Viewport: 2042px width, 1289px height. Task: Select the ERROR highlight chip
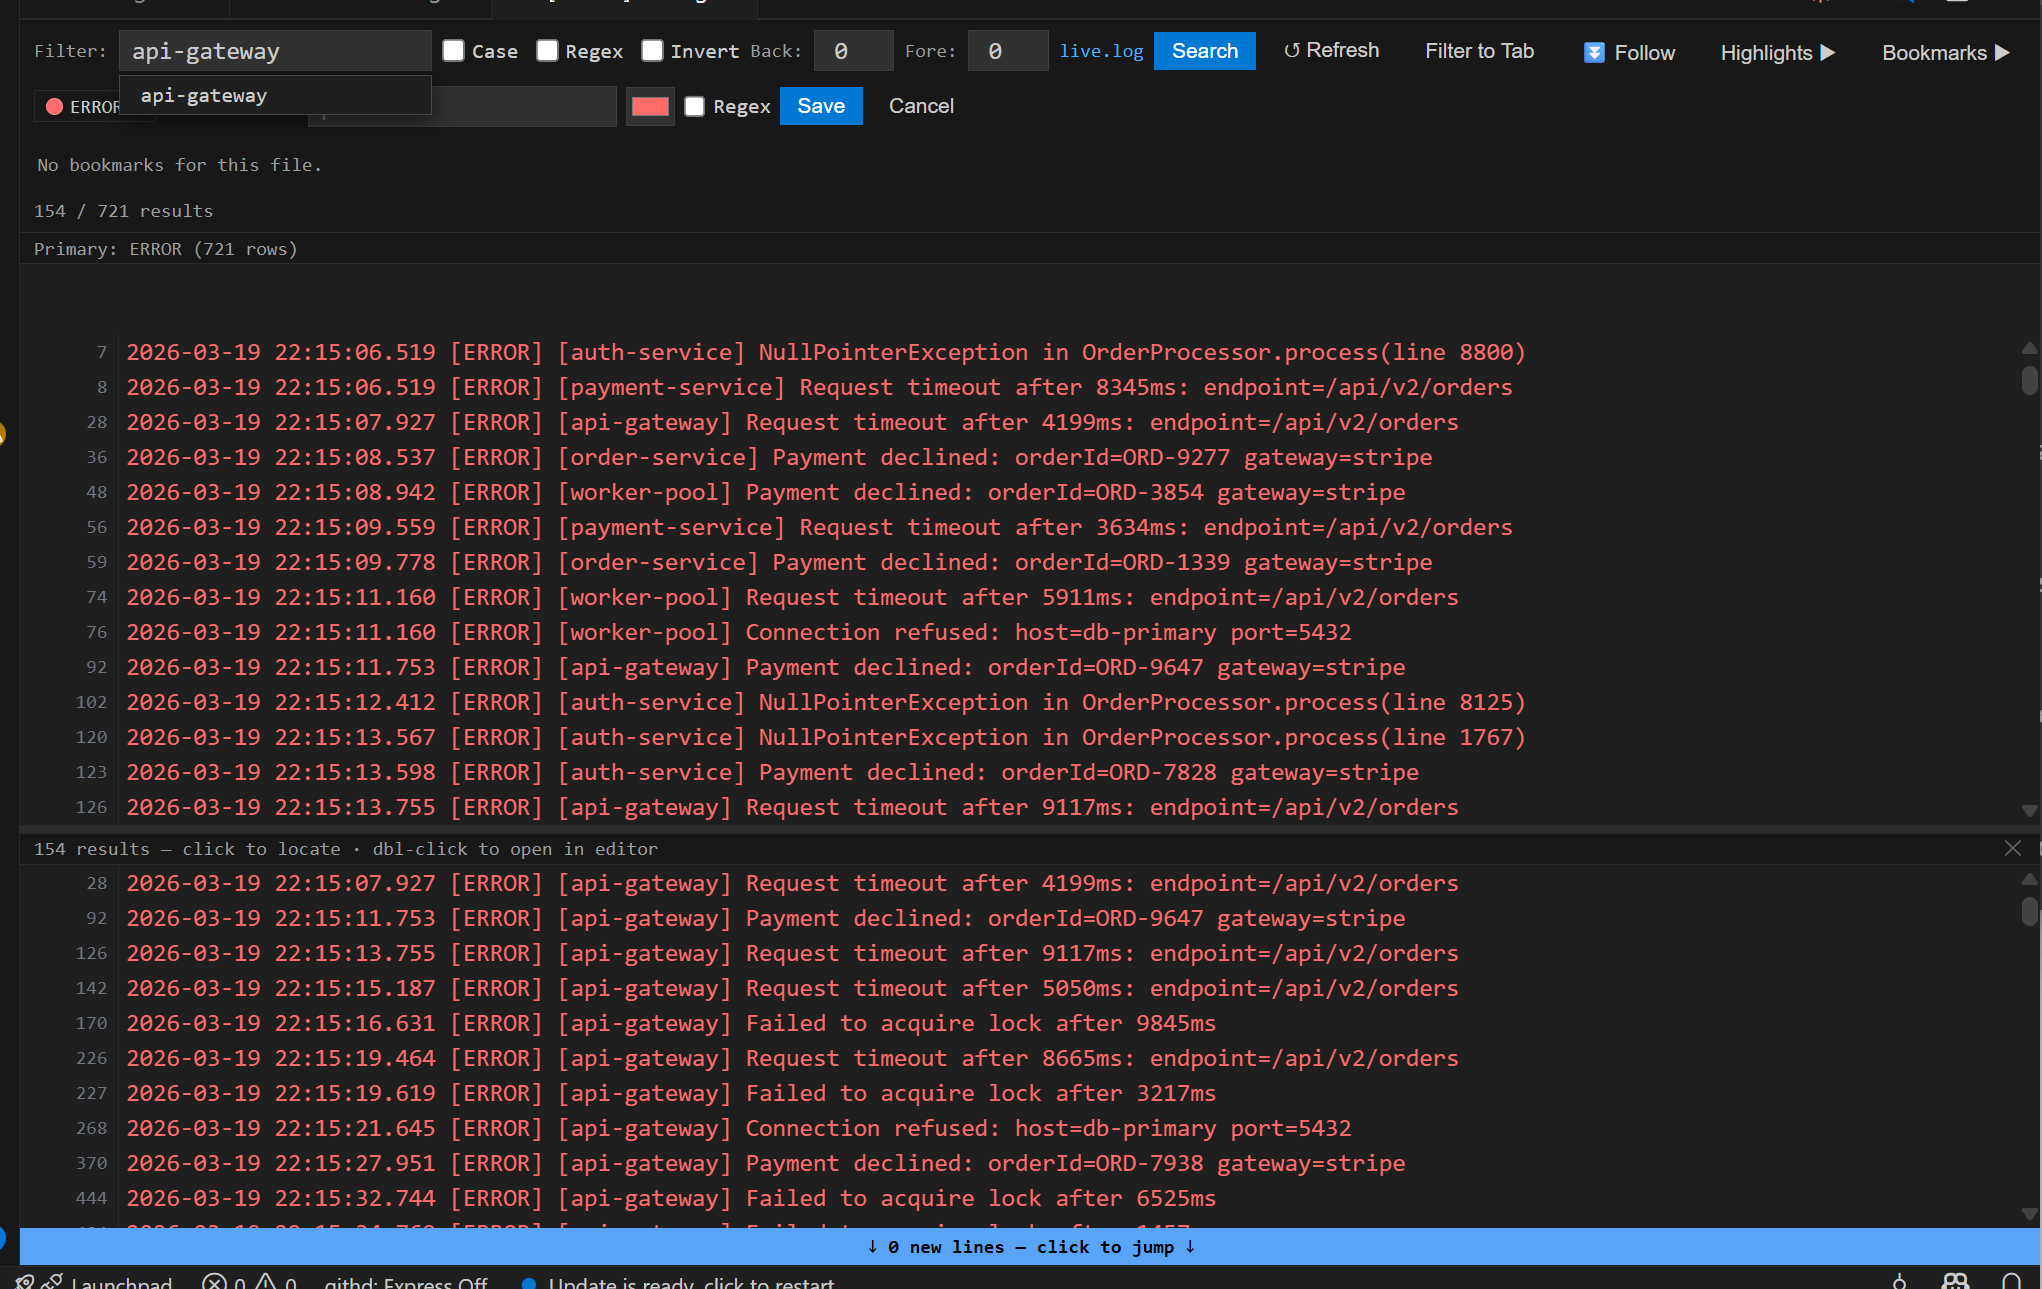pyautogui.click(x=84, y=107)
